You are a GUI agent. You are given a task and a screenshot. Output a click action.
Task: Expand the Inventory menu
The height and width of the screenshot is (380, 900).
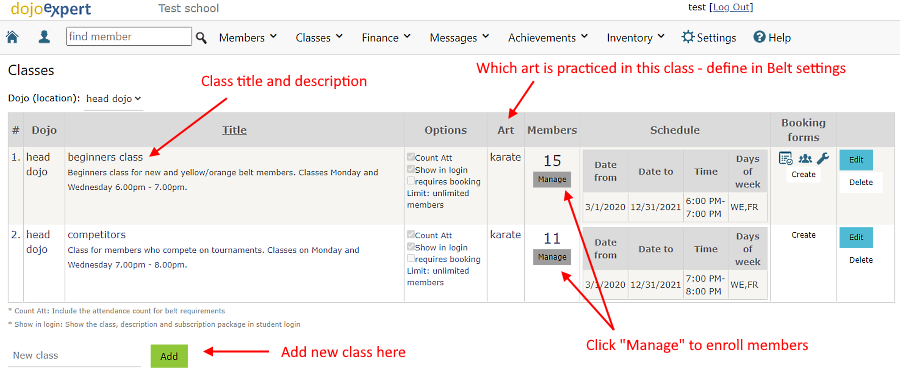(x=635, y=38)
